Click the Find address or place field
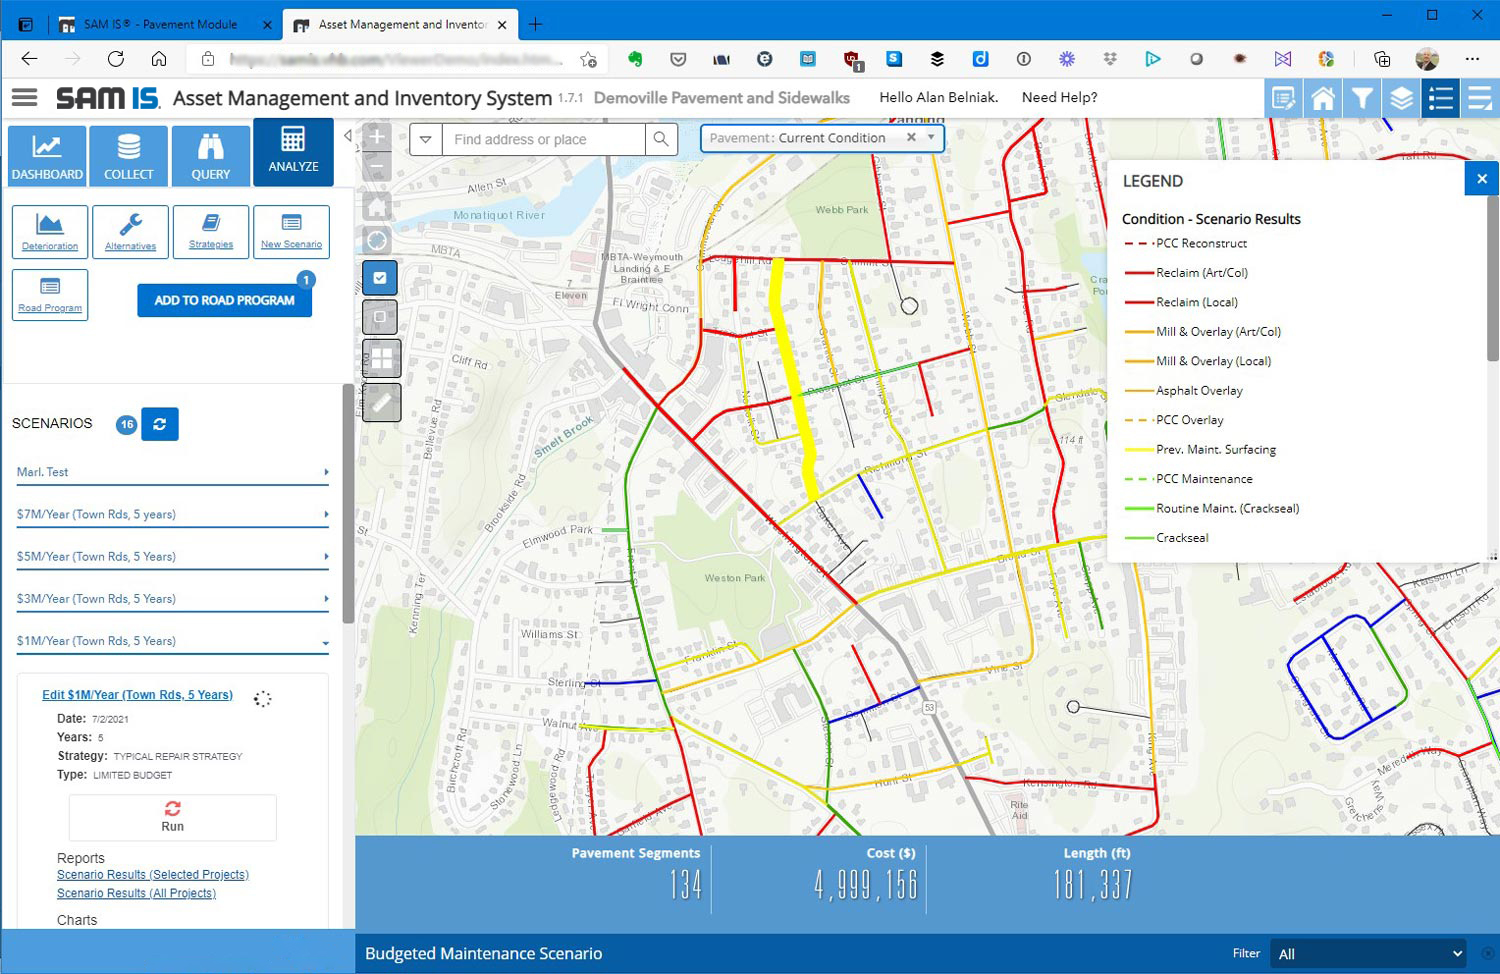Image resolution: width=1500 pixels, height=974 pixels. tap(543, 139)
